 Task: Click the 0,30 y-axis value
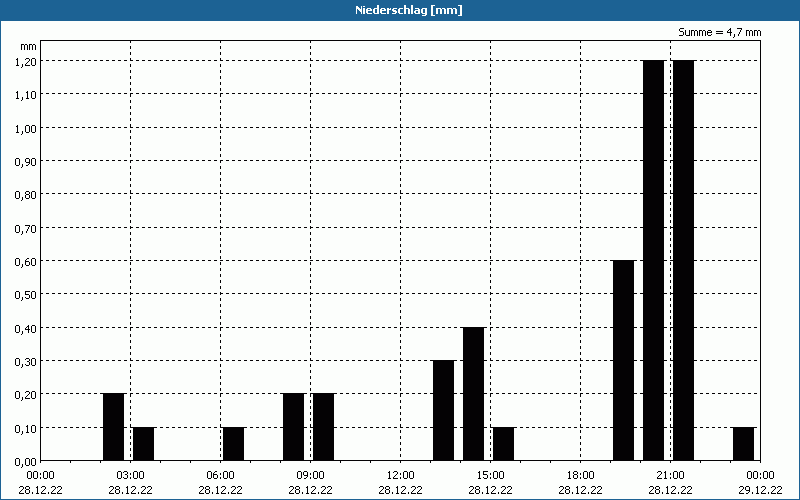[26, 361]
